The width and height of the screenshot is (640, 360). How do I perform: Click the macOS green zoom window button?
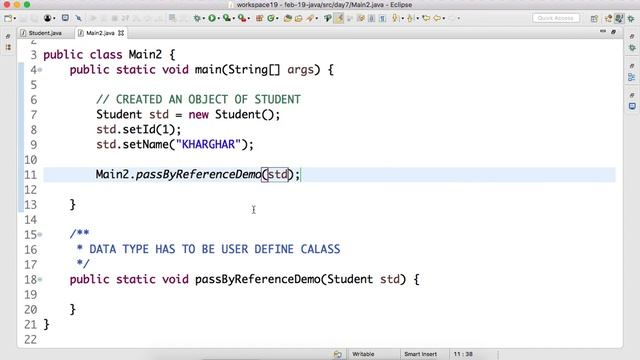click(x=27, y=4)
